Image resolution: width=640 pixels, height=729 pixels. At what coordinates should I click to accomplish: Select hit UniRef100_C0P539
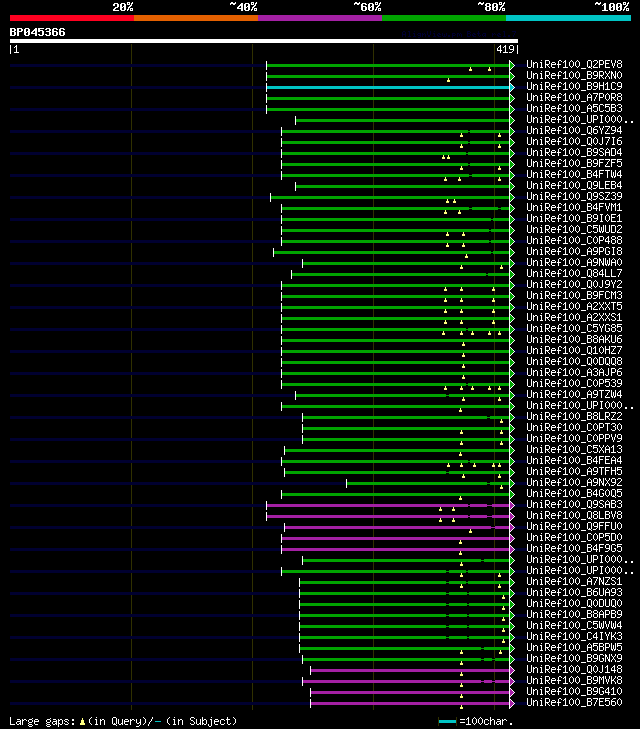coord(574,384)
